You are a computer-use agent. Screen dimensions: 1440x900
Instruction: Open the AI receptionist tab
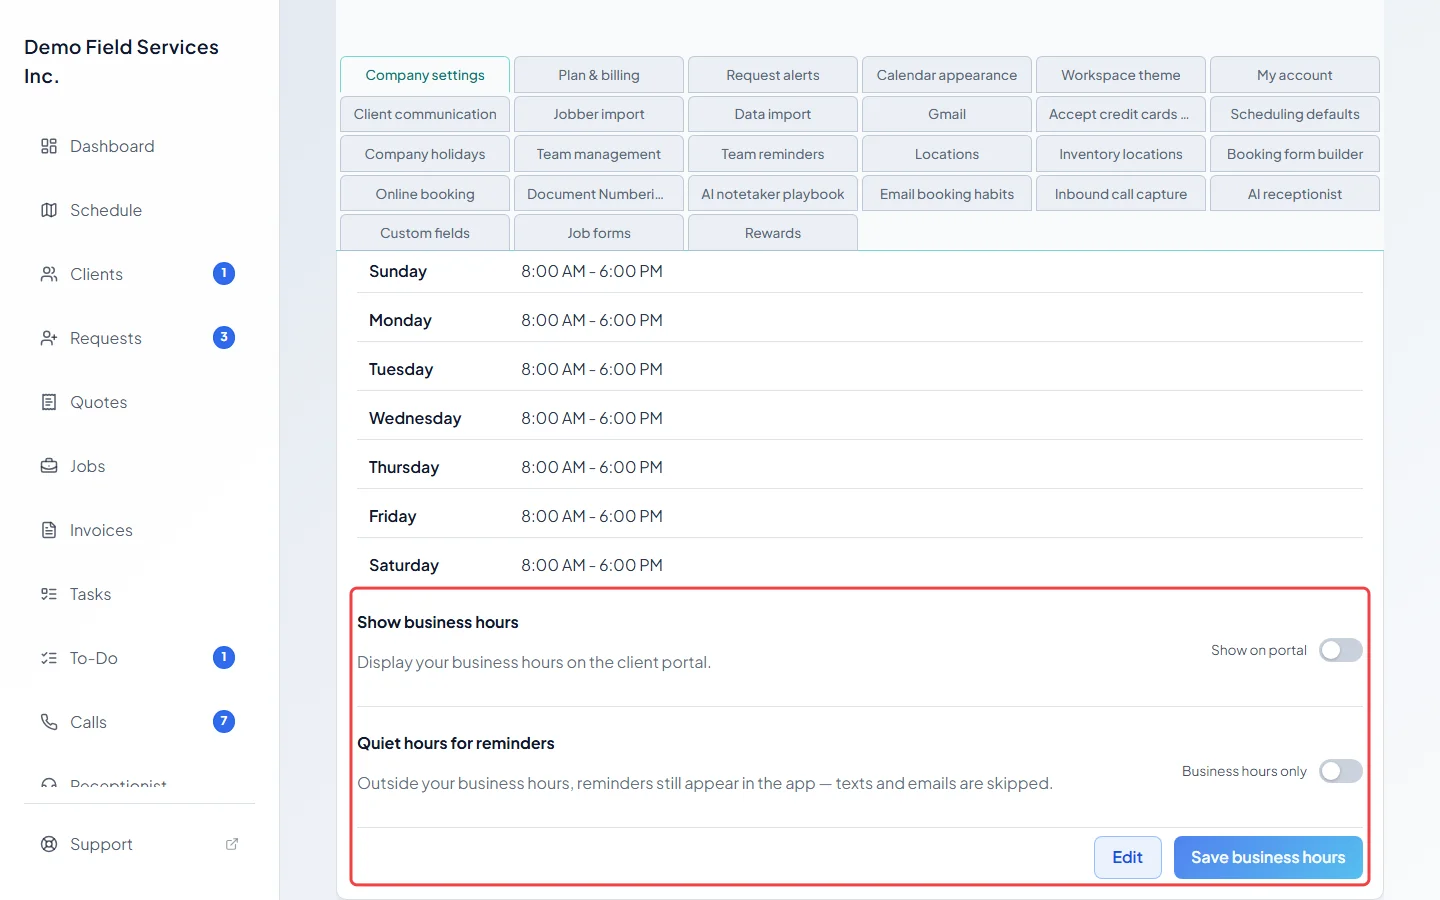coord(1295,194)
